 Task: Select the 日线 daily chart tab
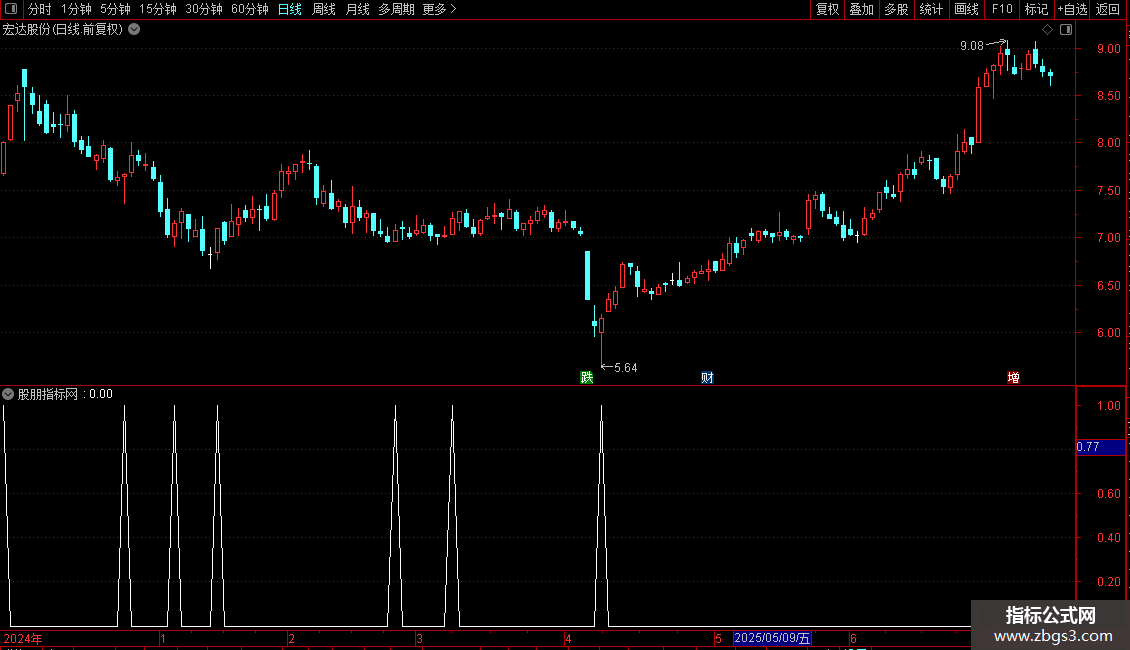[290, 9]
